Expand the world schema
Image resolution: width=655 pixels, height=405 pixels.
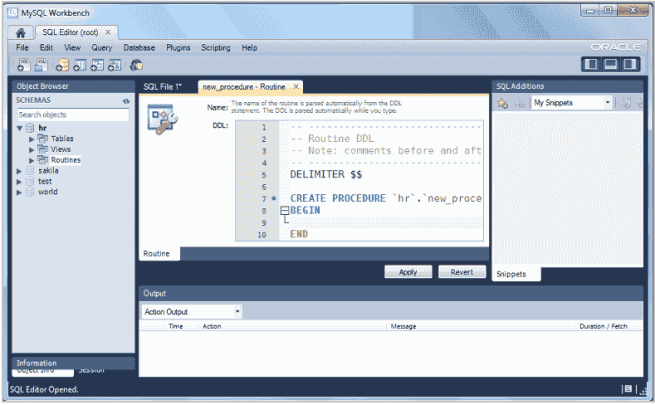tap(19, 192)
